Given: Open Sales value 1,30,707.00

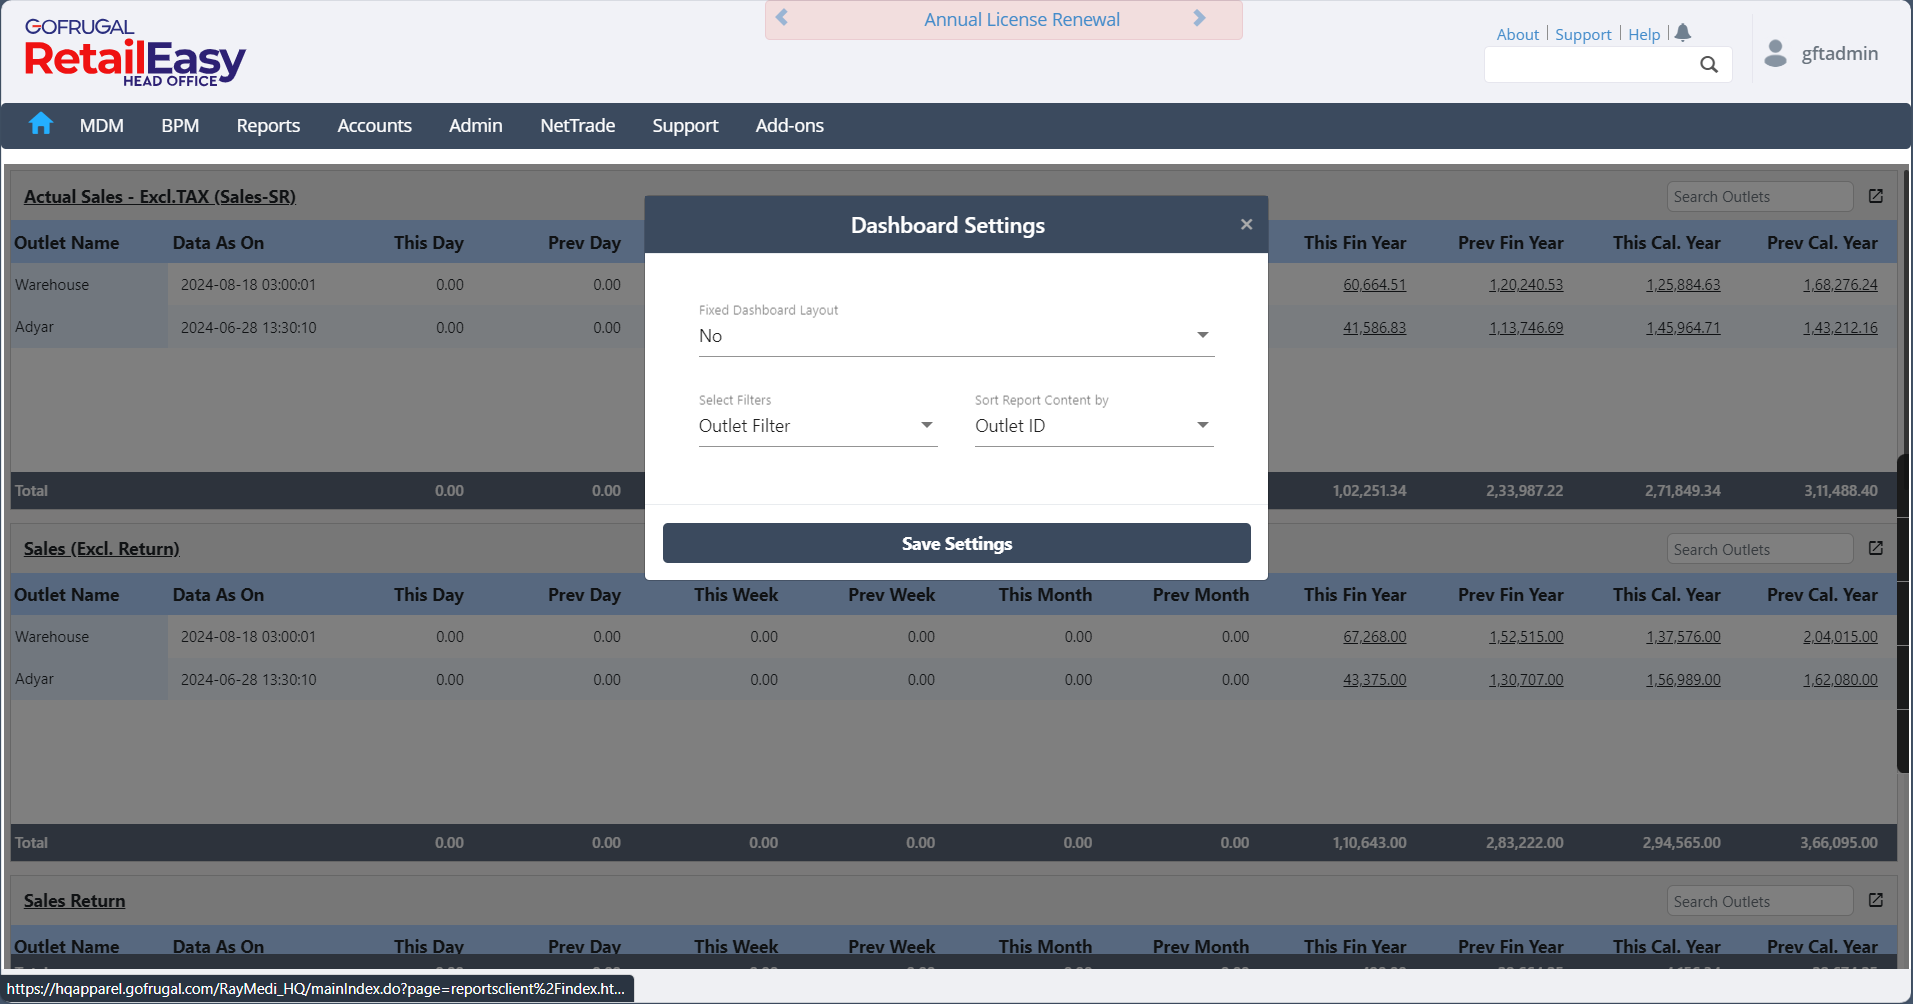Looking at the screenshot, I should [1526, 680].
